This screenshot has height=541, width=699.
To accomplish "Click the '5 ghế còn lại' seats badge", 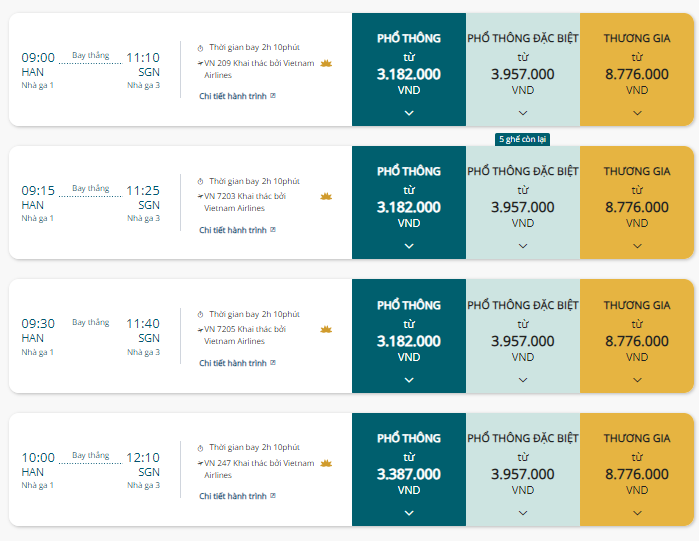I will coord(522,139).
